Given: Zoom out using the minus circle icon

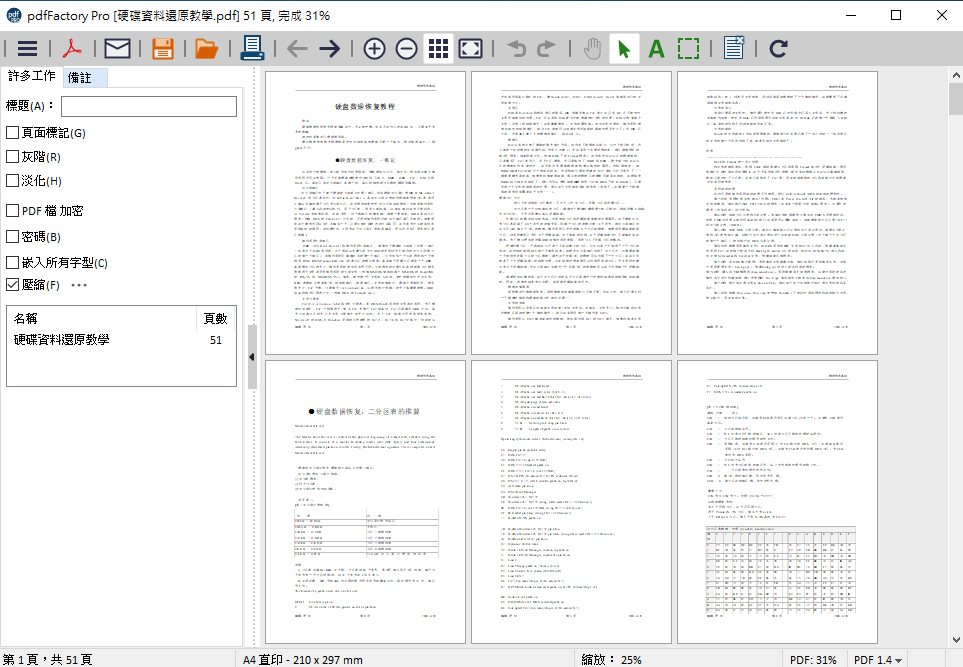Looking at the screenshot, I should (x=406, y=48).
